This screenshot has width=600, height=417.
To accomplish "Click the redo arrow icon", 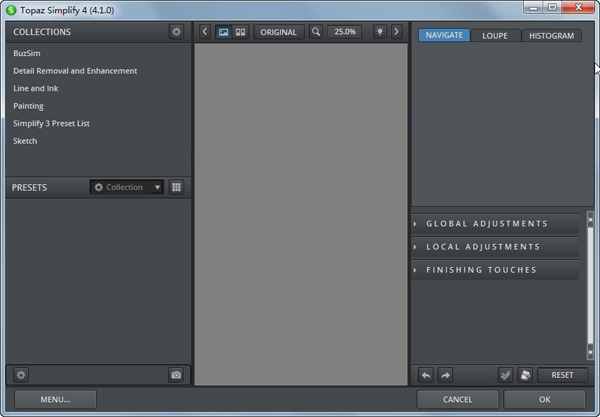I will pyautogui.click(x=445, y=375).
